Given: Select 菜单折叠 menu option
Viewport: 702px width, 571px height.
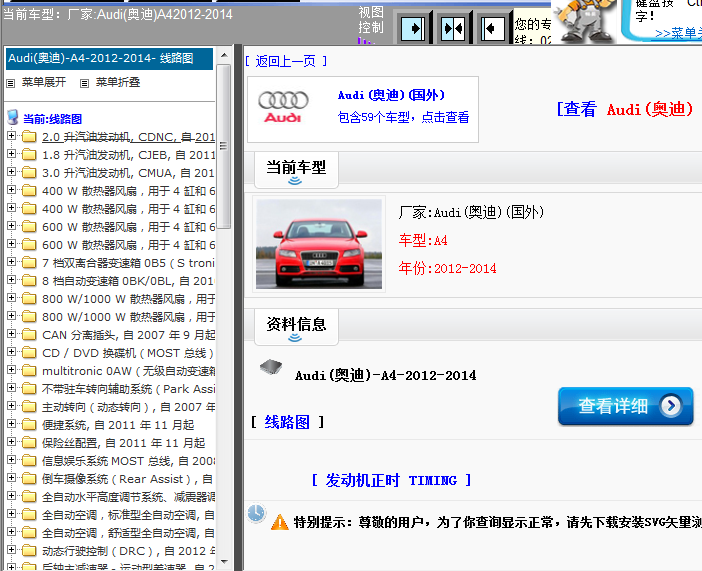Looking at the screenshot, I should click(x=118, y=82).
